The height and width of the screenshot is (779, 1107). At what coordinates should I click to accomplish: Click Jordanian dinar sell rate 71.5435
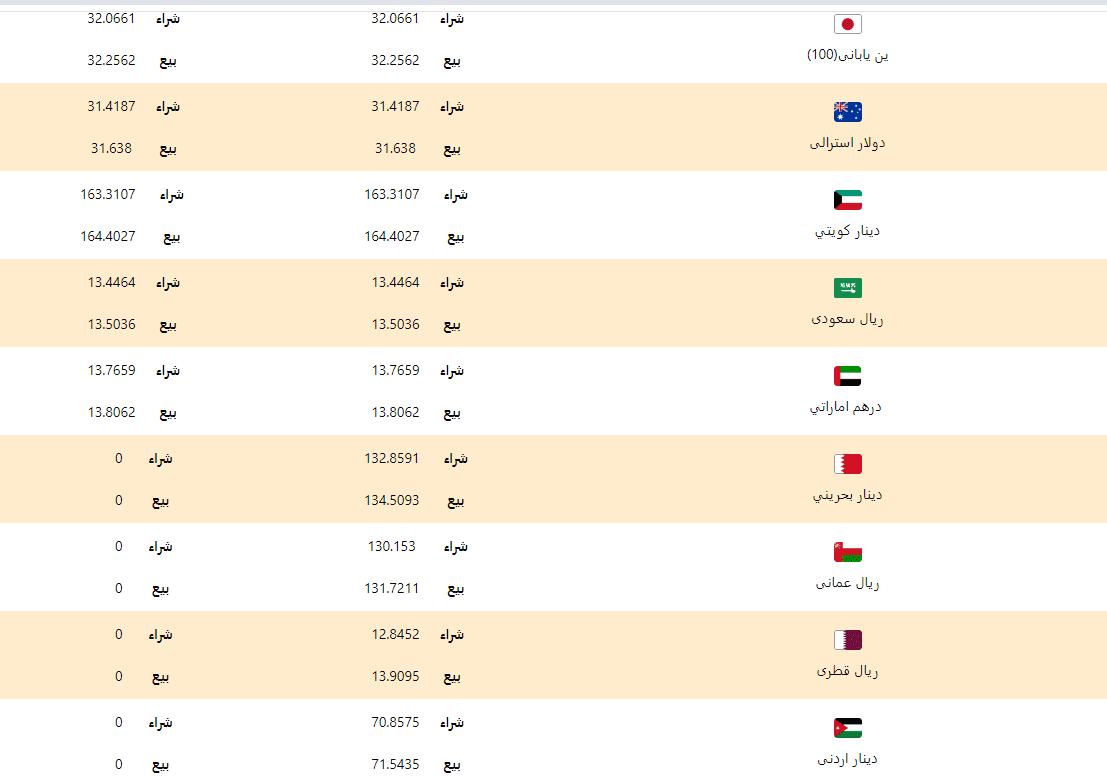(395, 764)
